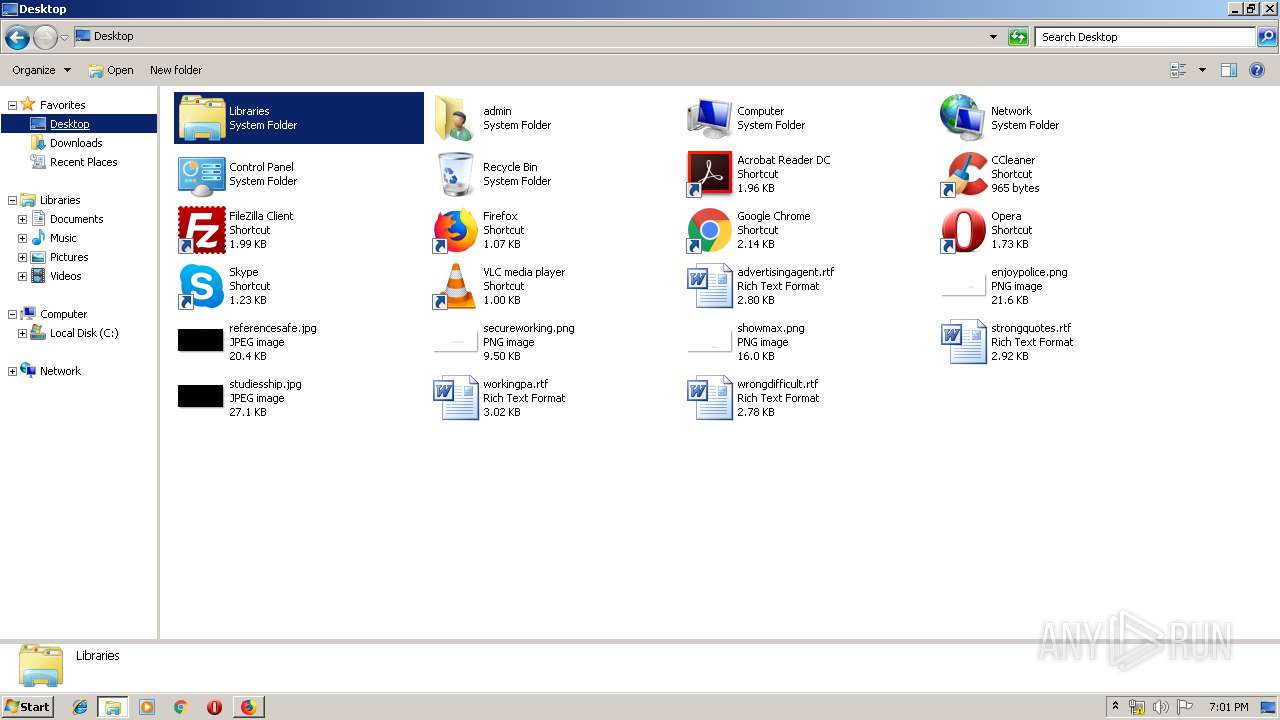The width and height of the screenshot is (1280, 720).
Task: Expand the Network tree node
Action: pos(12,371)
